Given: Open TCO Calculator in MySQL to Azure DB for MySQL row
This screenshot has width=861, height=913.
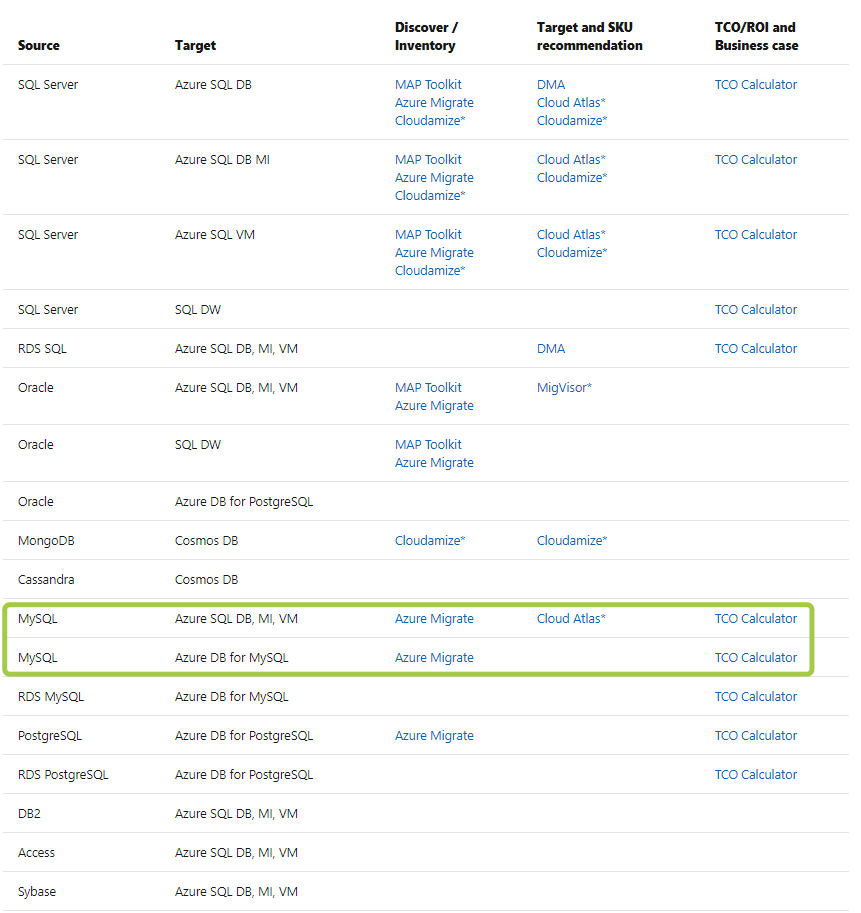Looking at the screenshot, I should (x=756, y=658).
